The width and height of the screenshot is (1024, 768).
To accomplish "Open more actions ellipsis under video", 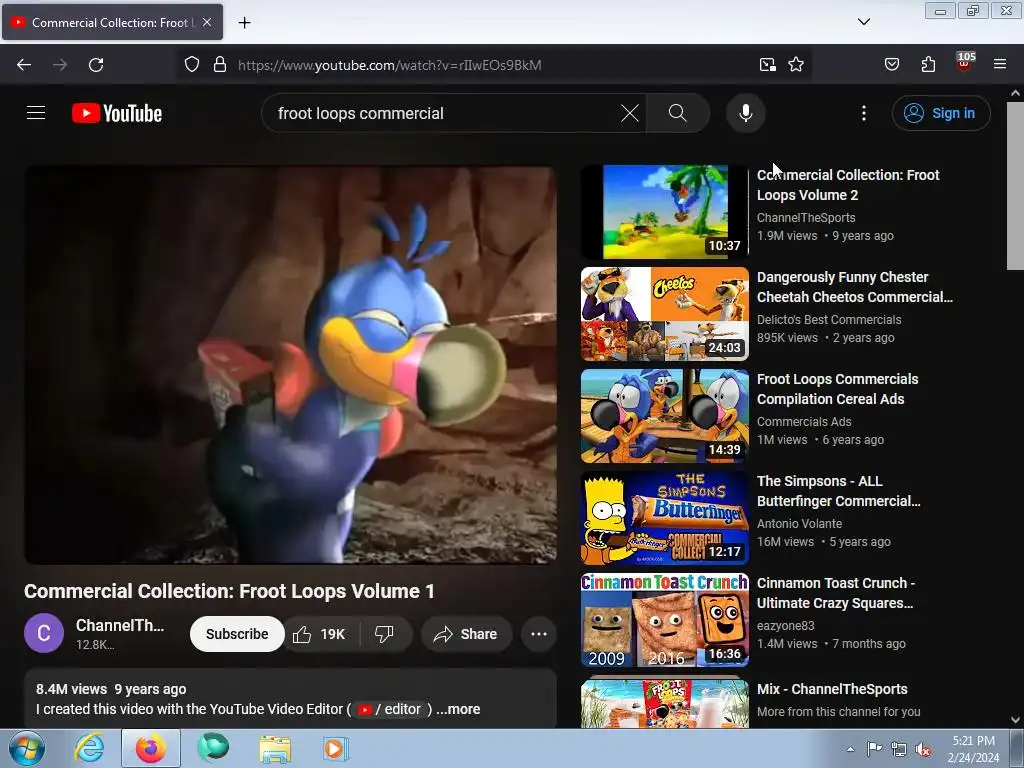I will coord(539,634).
